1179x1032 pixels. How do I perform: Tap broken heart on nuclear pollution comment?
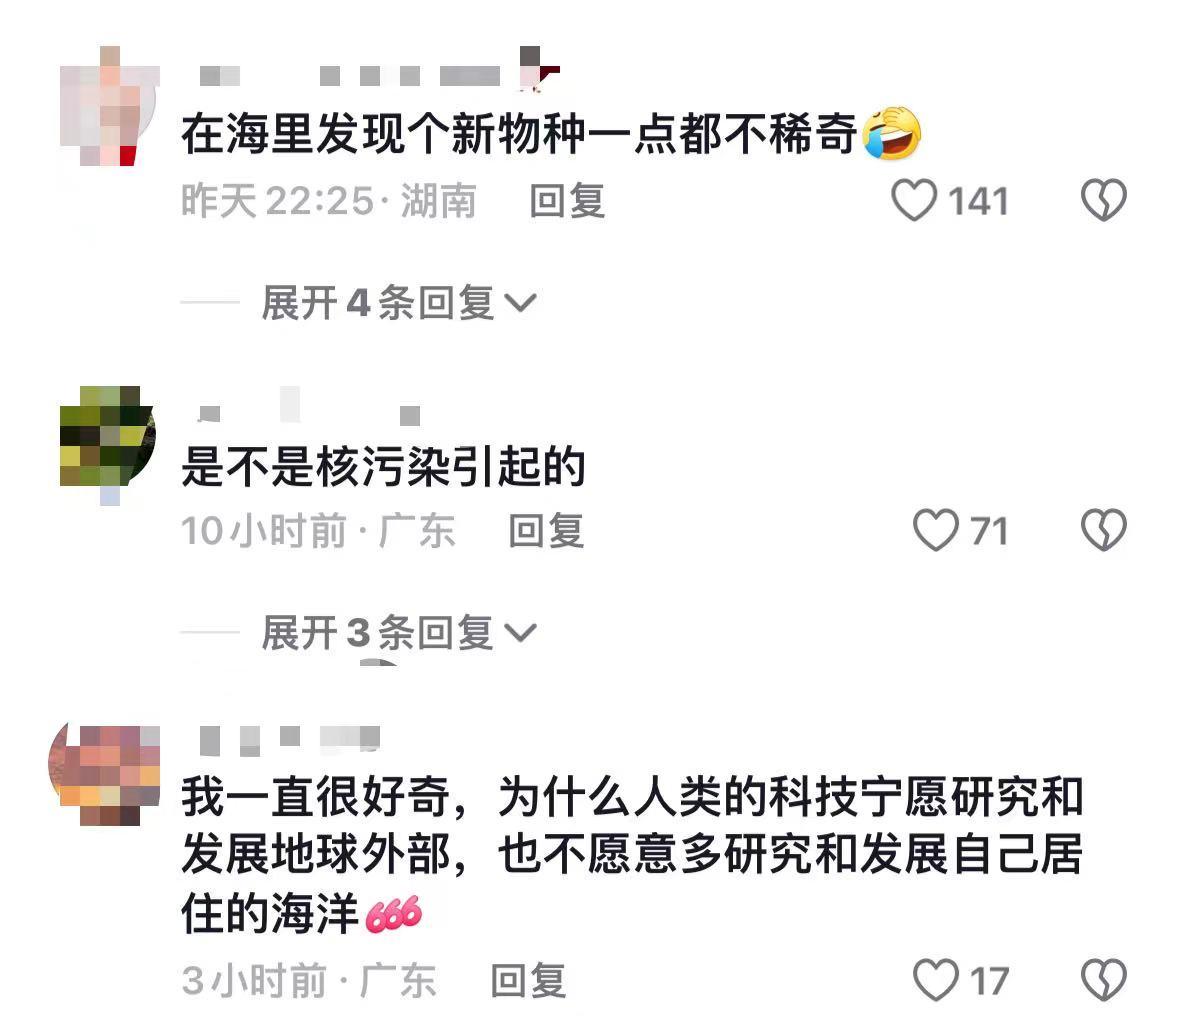point(1103,530)
